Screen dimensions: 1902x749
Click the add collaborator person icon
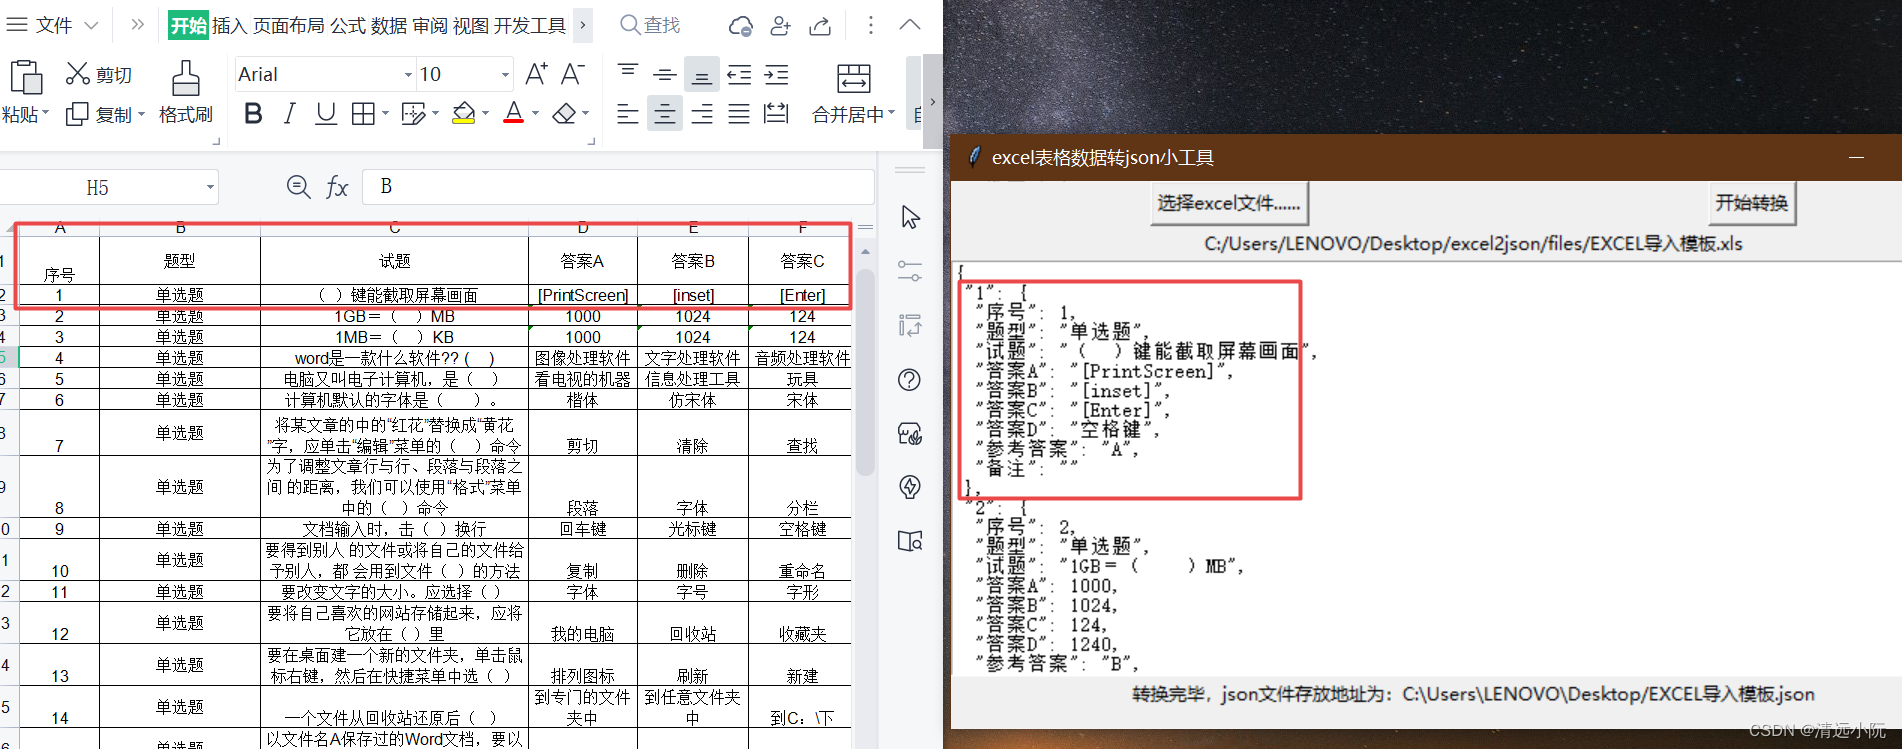781,26
